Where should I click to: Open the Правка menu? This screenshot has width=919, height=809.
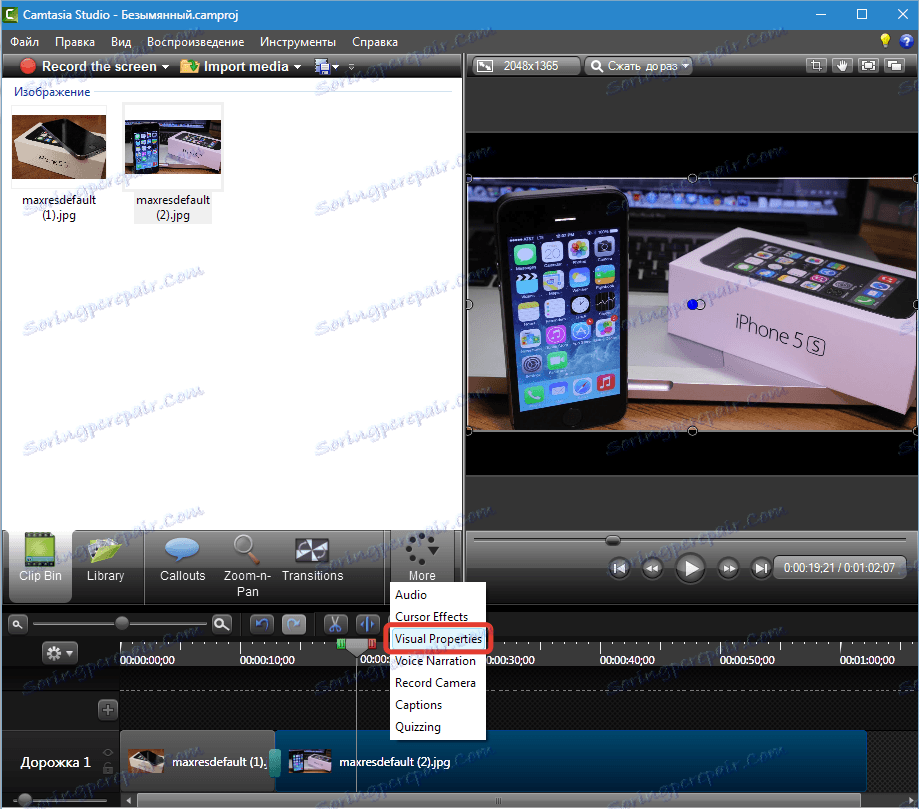pos(74,42)
